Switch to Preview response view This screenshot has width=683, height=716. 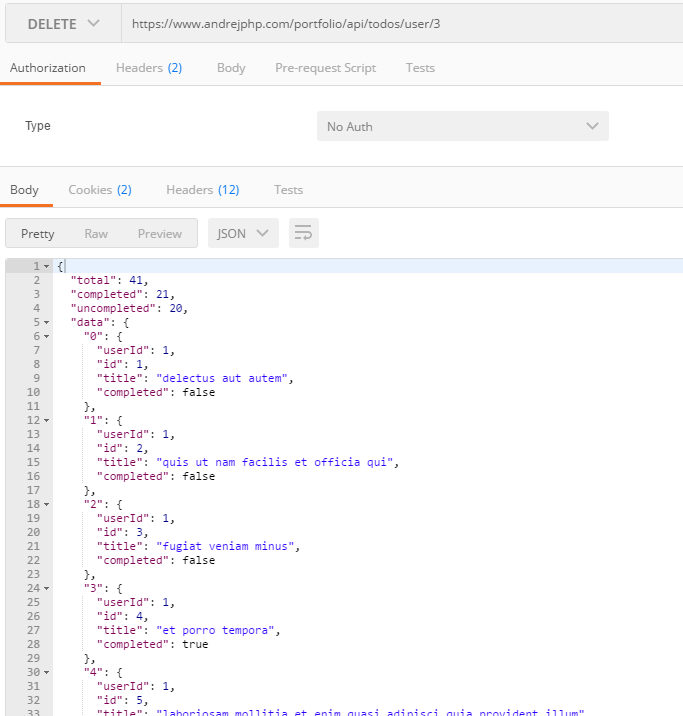(160, 234)
